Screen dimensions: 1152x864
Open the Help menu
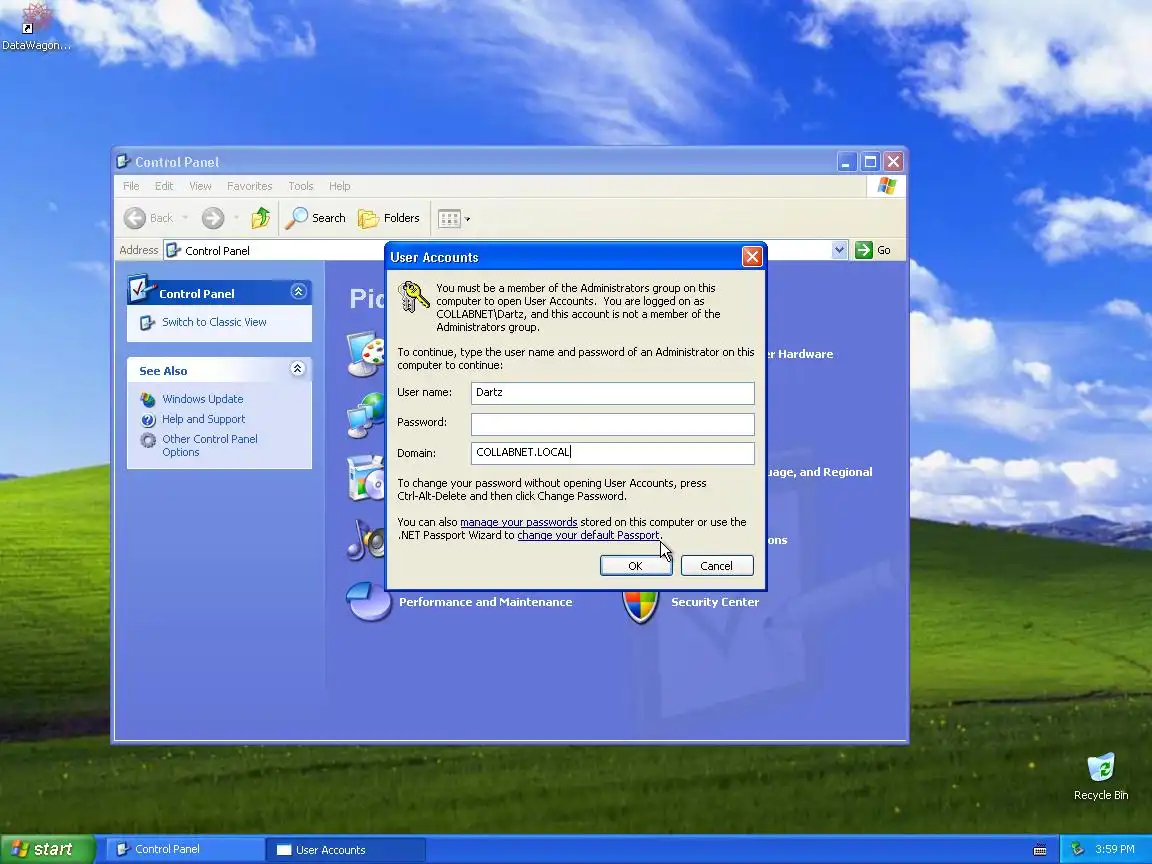(339, 186)
